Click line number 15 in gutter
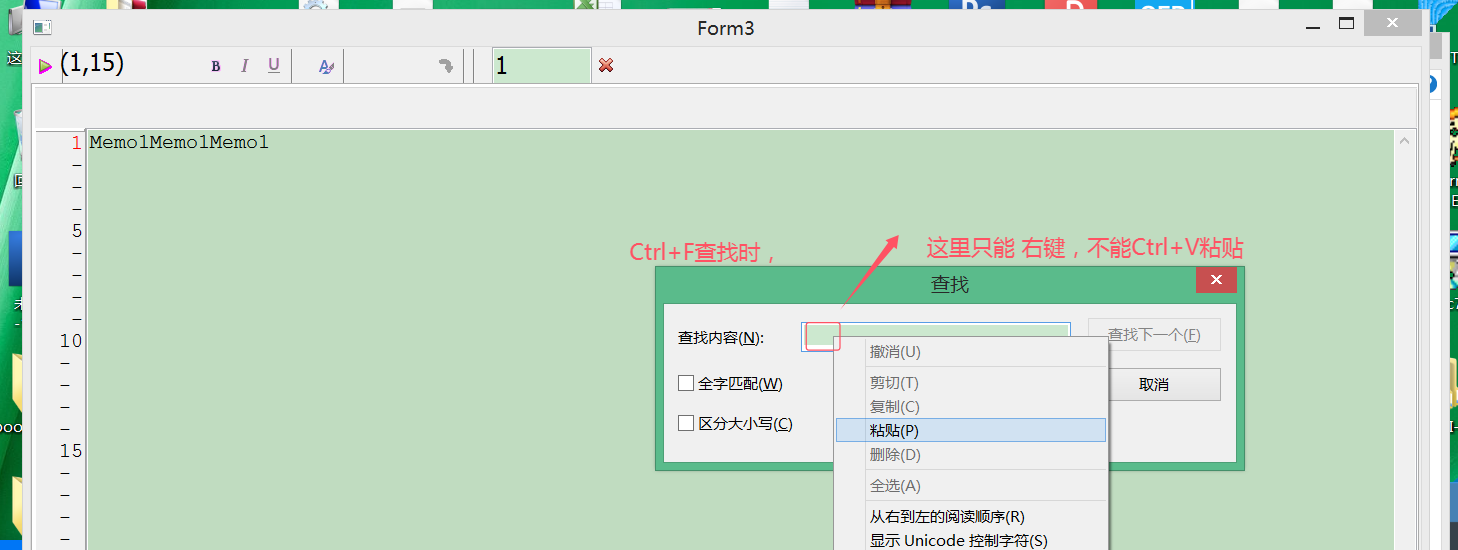Viewport: 1458px width, 550px height. tap(70, 451)
